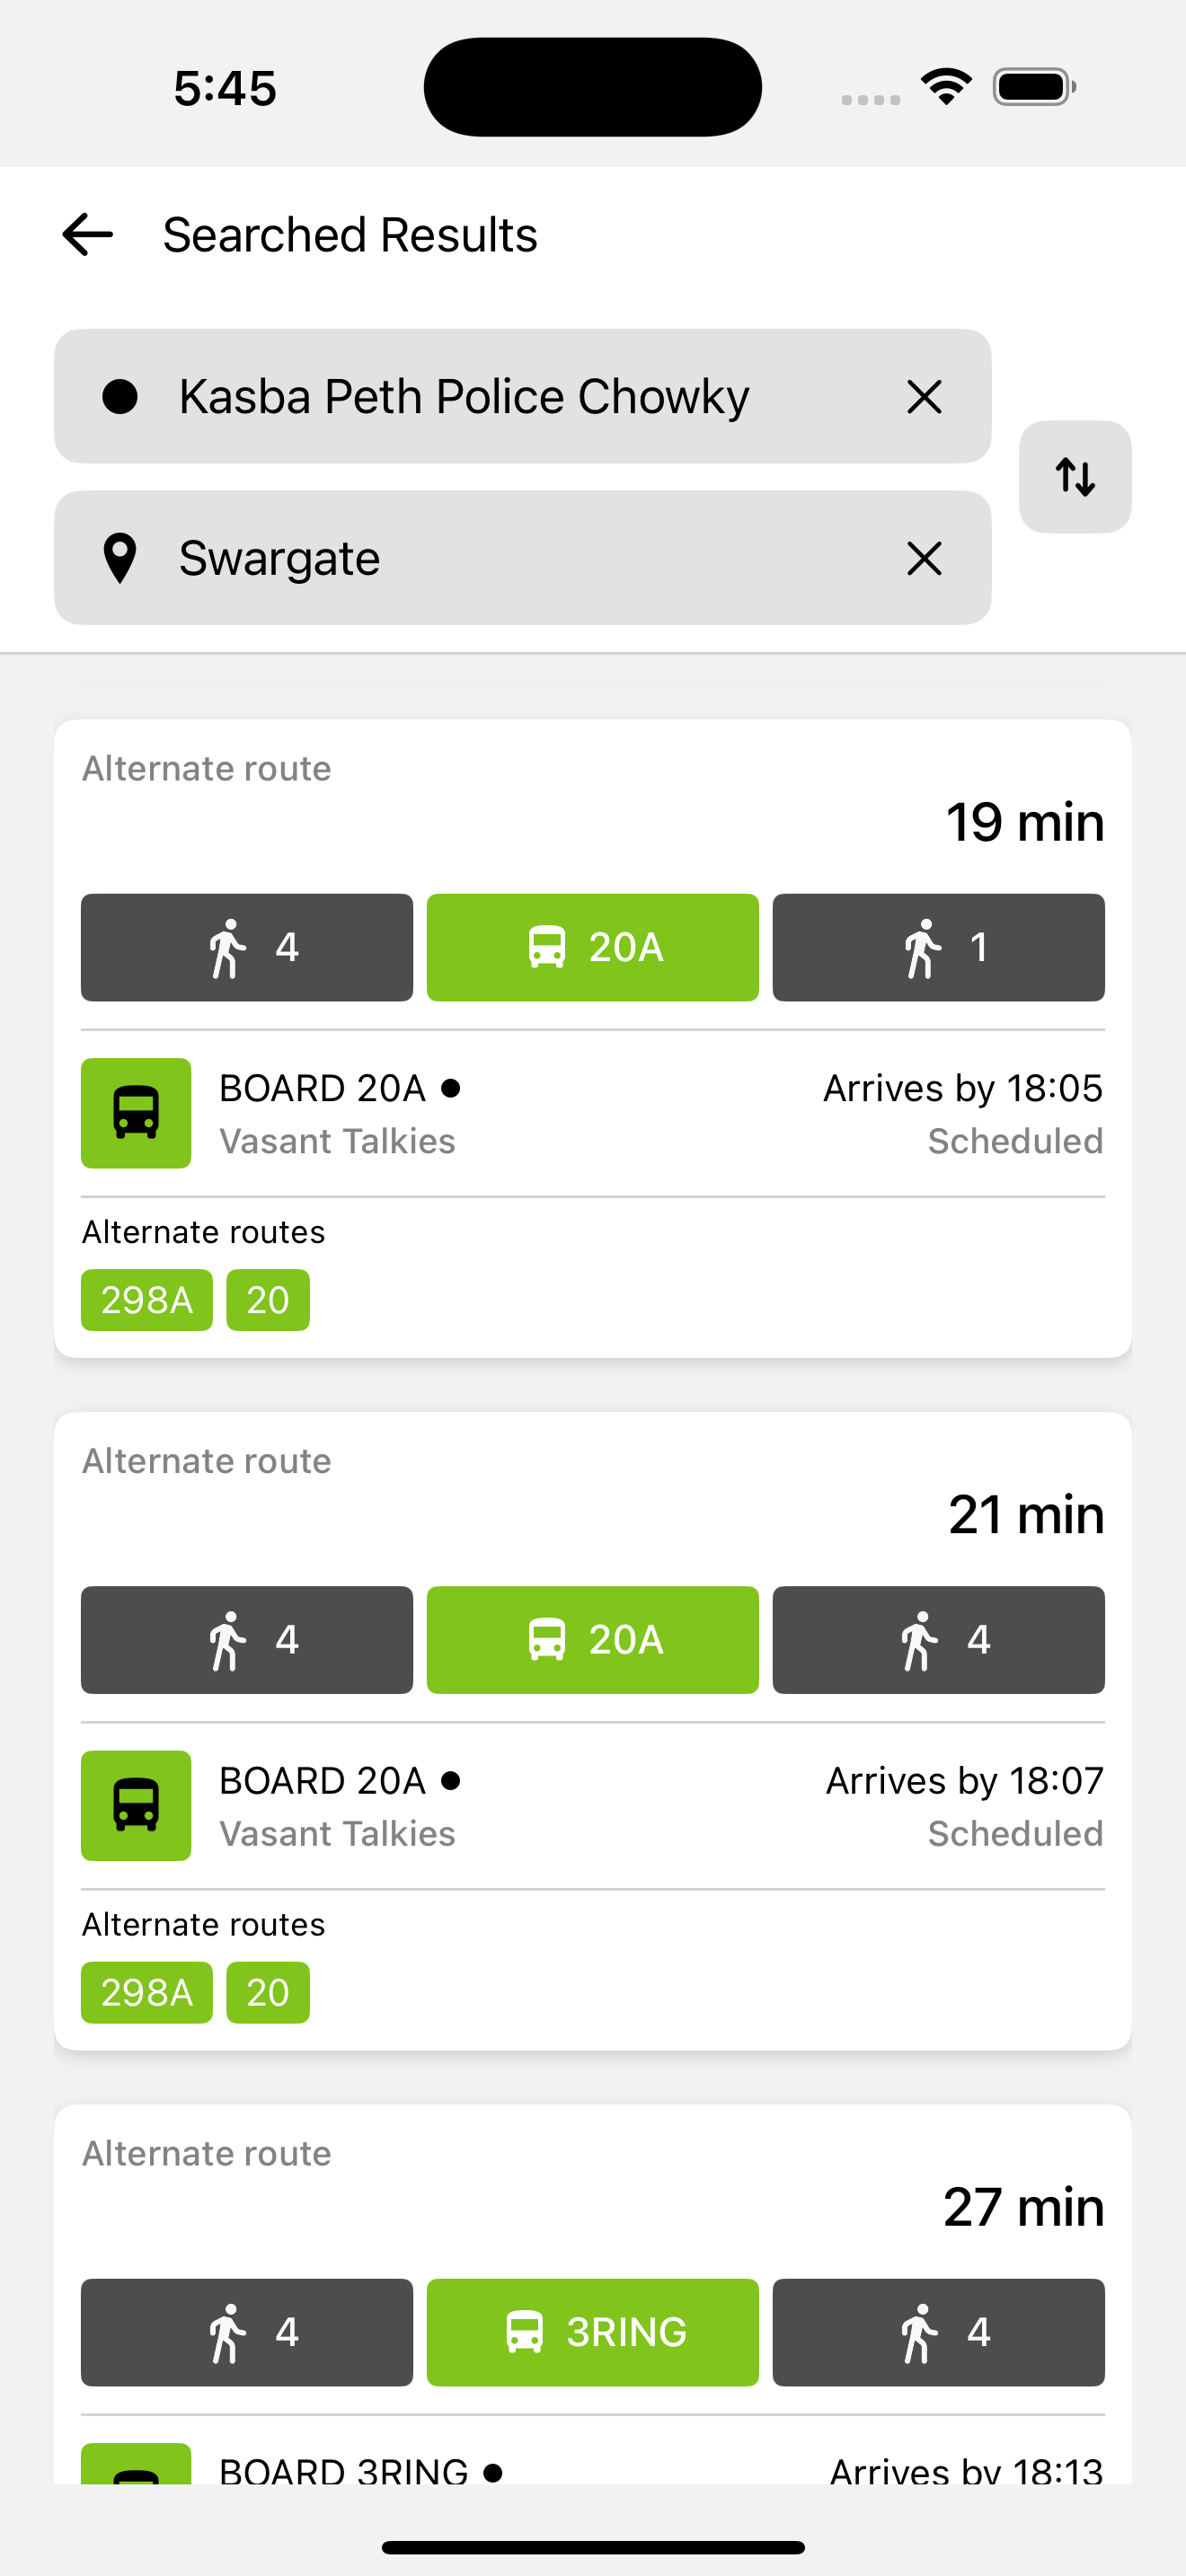Tap the back arrow icon
1186x2576 pixels.
click(x=87, y=235)
